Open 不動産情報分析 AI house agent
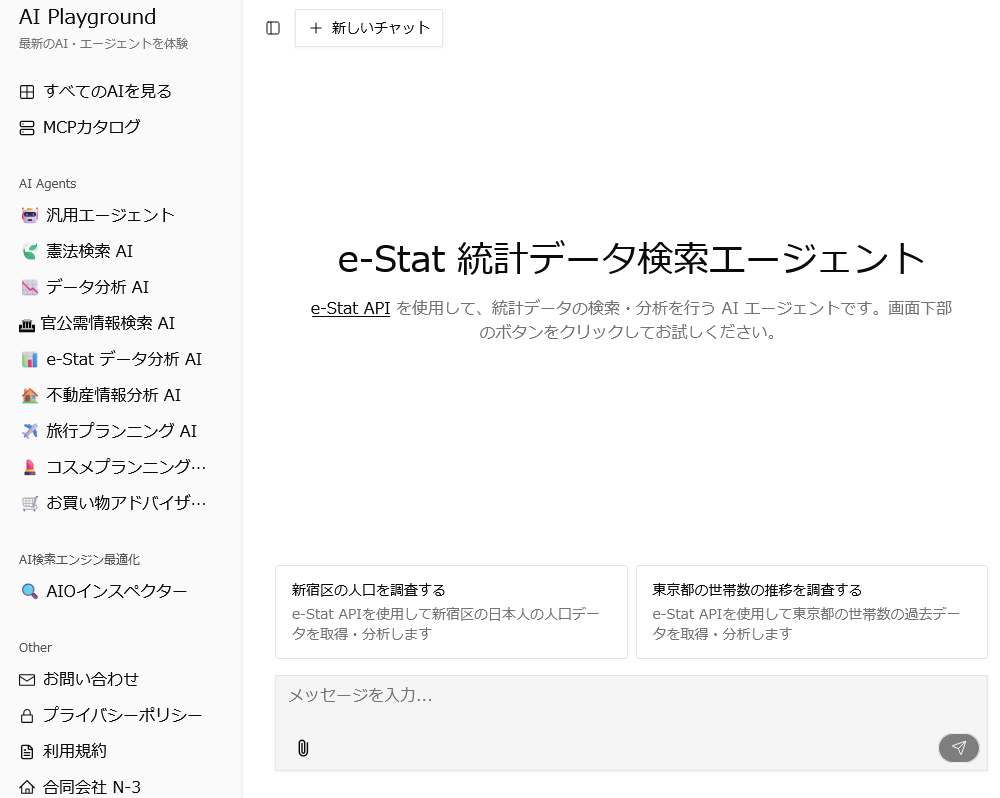This screenshot has height=798, width=1000. coord(113,395)
